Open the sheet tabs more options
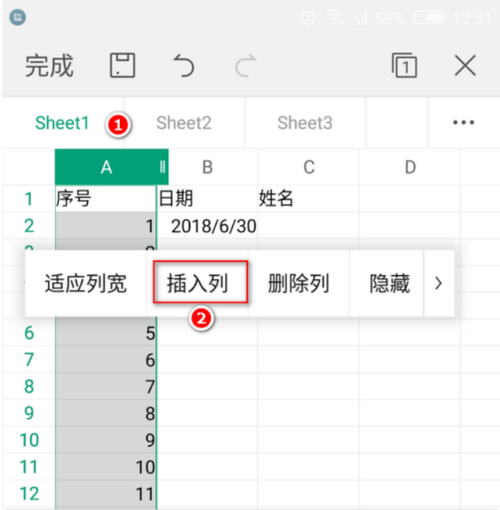The width and height of the screenshot is (500, 510). (x=463, y=123)
